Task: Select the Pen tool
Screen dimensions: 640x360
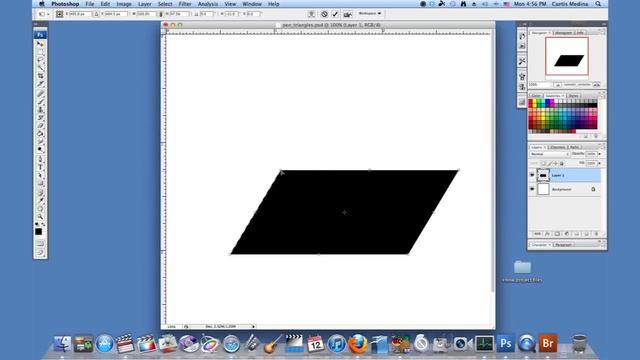Action: [40, 160]
